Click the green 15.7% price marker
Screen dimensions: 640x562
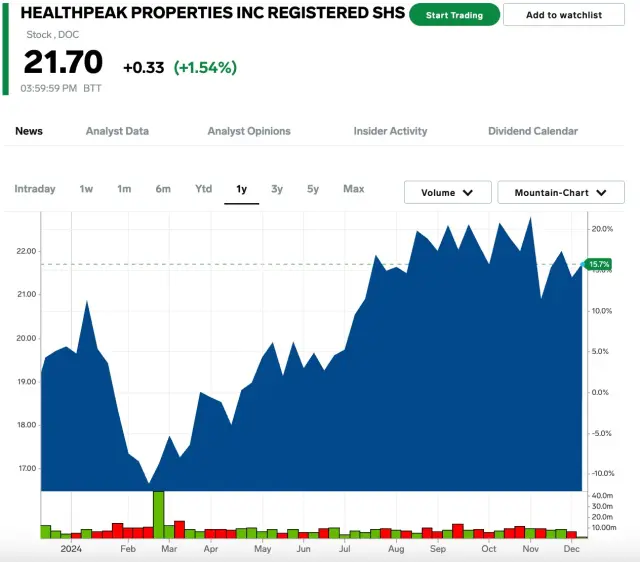pyautogui.click(x=599, y=264)
